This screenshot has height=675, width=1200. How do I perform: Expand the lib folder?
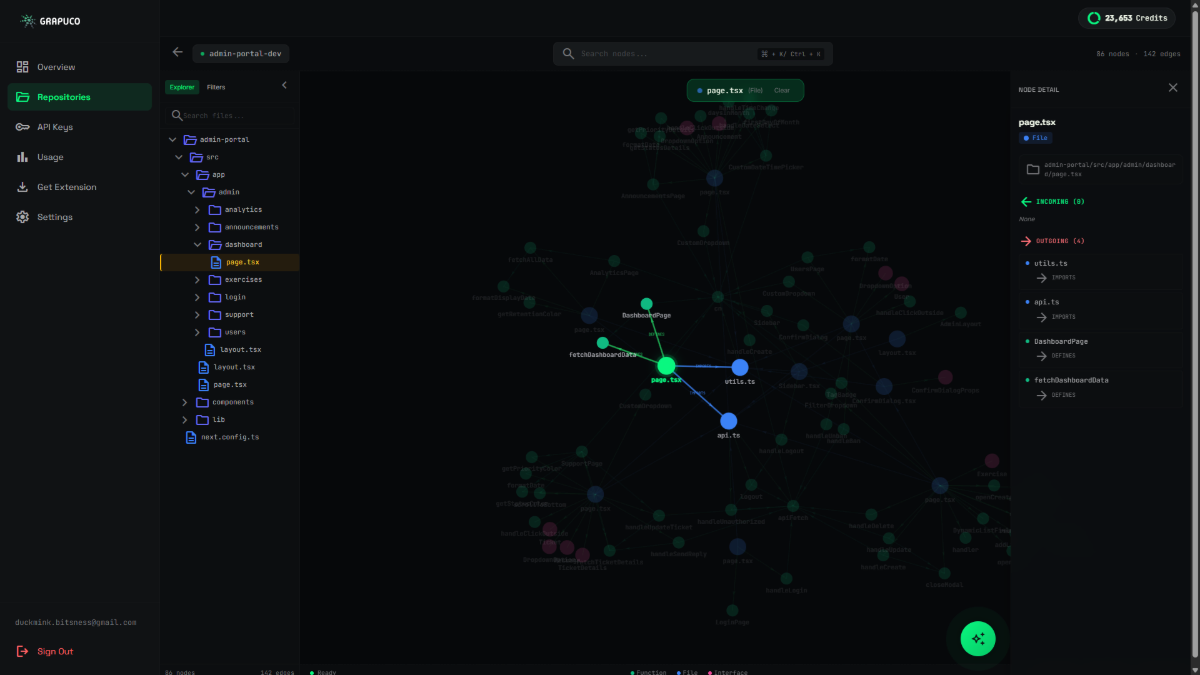point(185,419)
